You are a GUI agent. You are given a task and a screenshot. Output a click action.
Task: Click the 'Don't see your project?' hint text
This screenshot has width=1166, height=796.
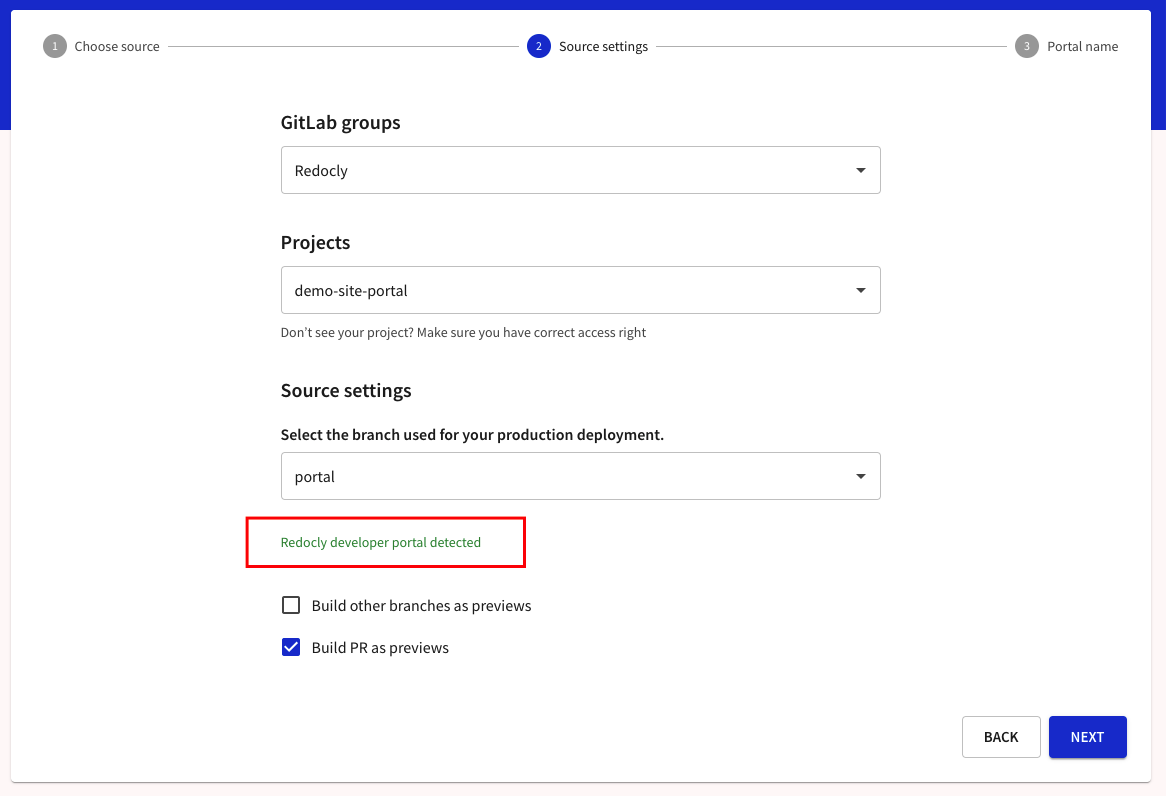click(x=463, y=333)
